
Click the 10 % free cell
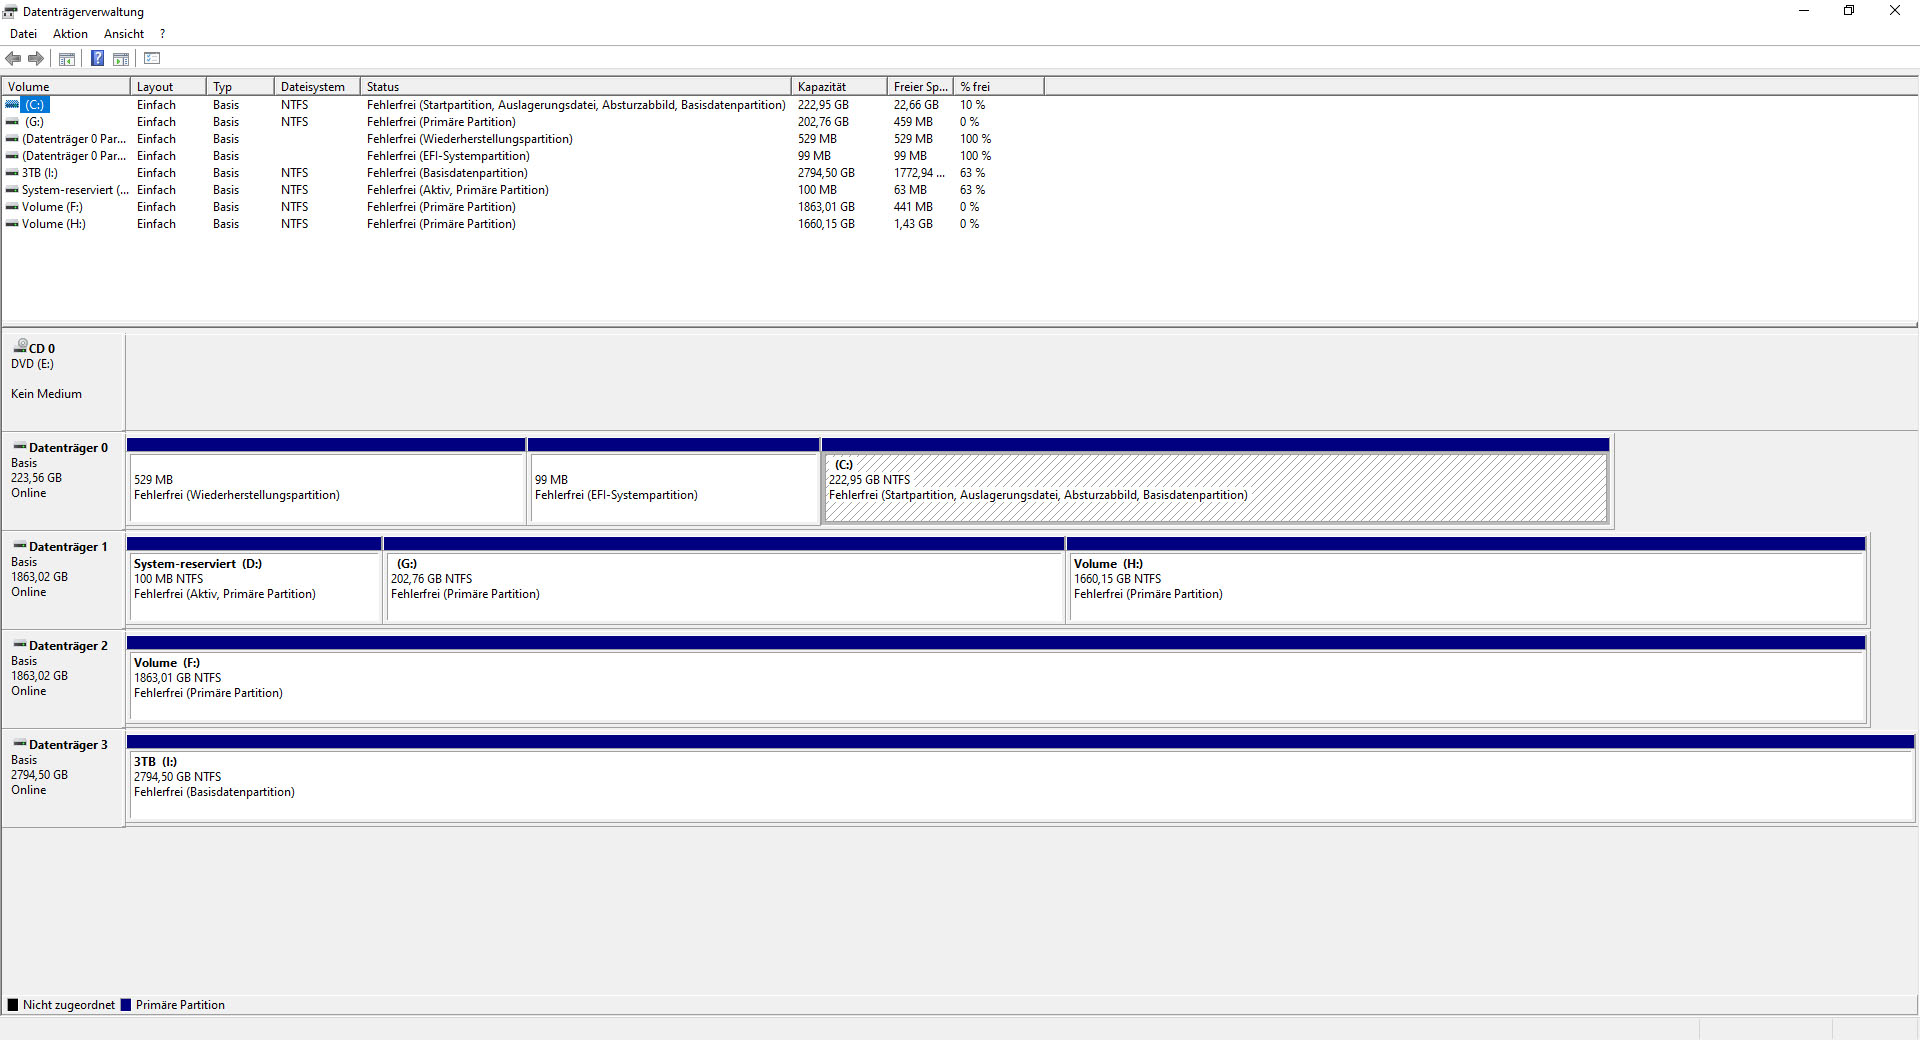click(x=972, y=105)
